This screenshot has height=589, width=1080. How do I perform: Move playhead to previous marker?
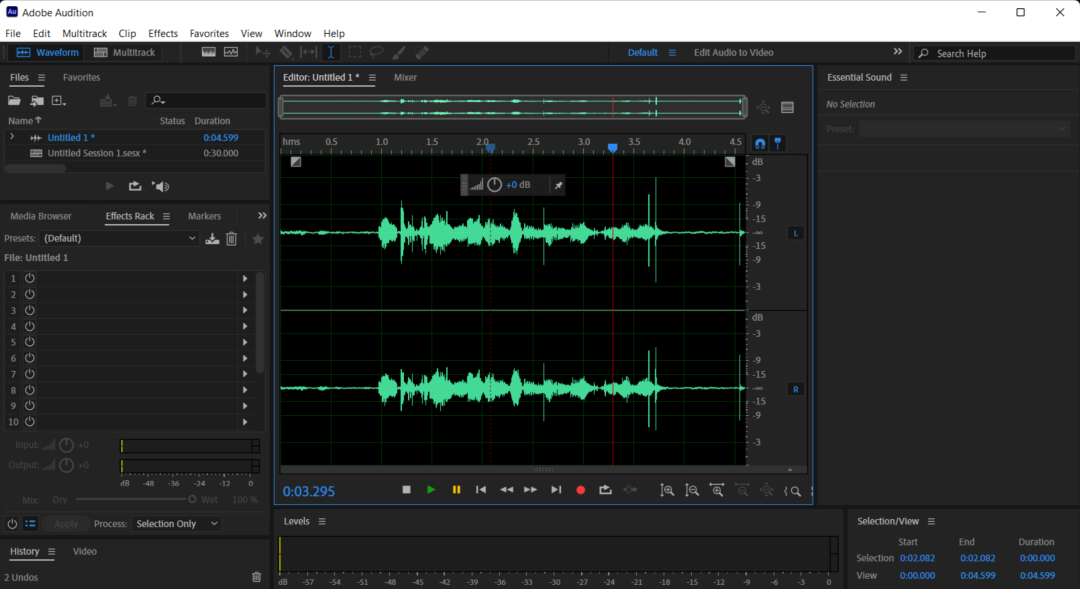481,490
